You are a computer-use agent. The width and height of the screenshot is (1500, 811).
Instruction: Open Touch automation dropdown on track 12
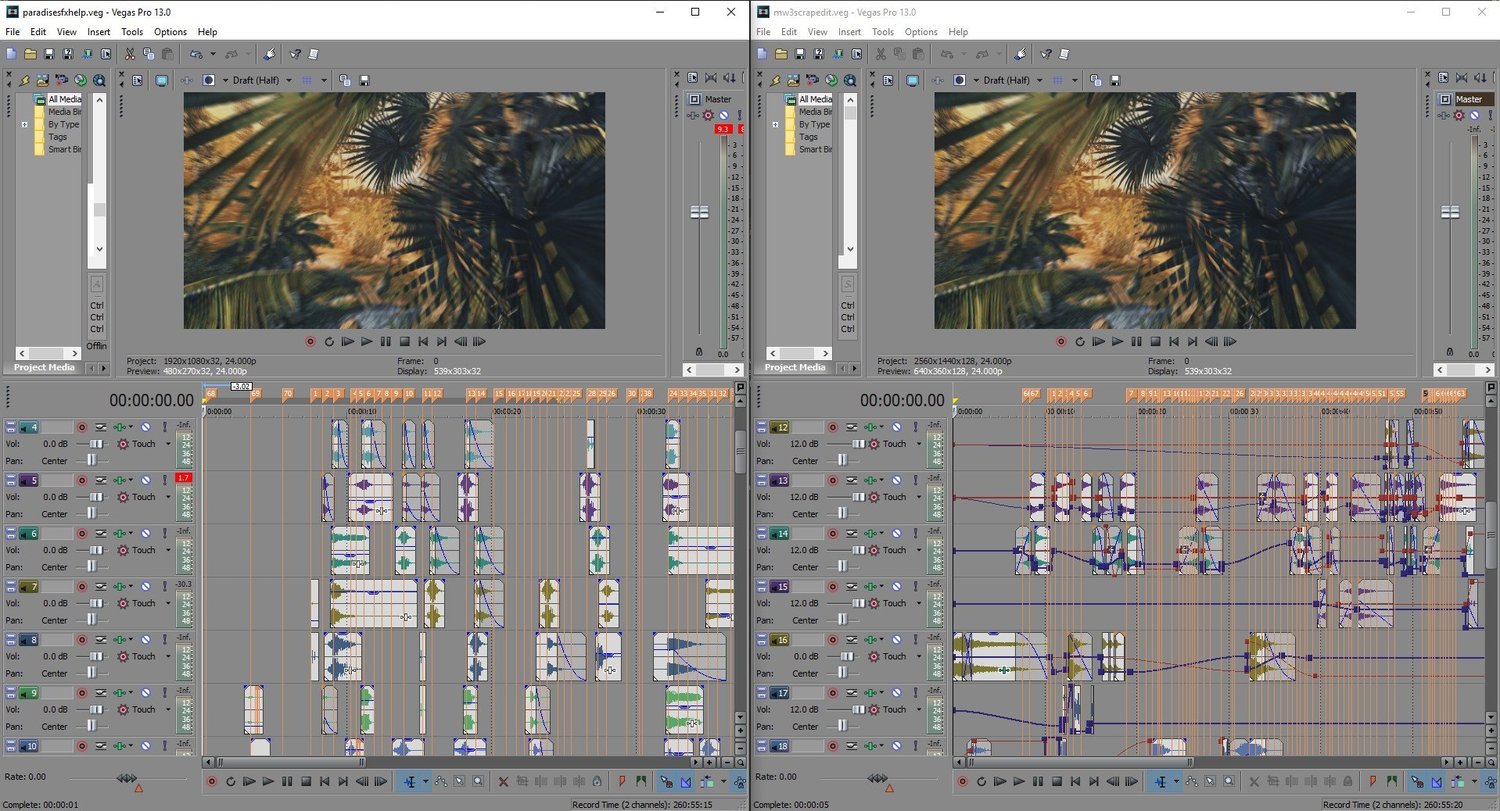(917, 444)
